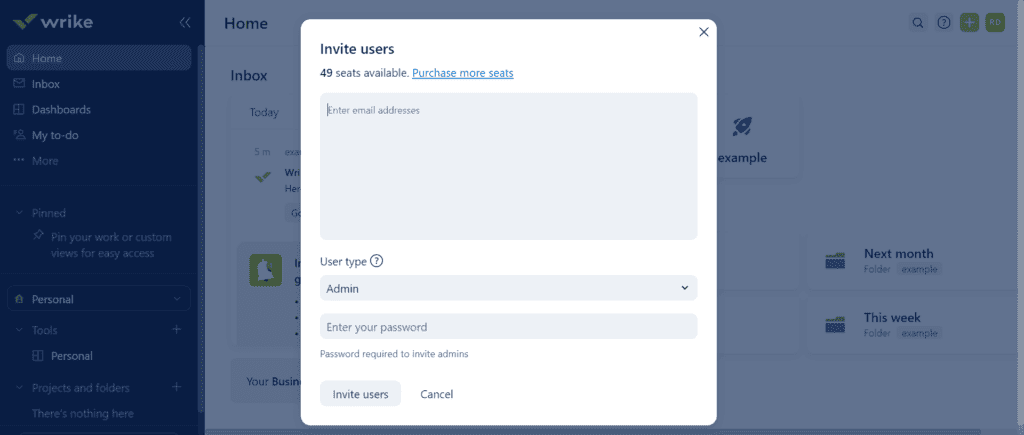Viewport: 1024px width, 435px height.
Task: Collapse the Pinned section
Action: (x=18, y=213)
